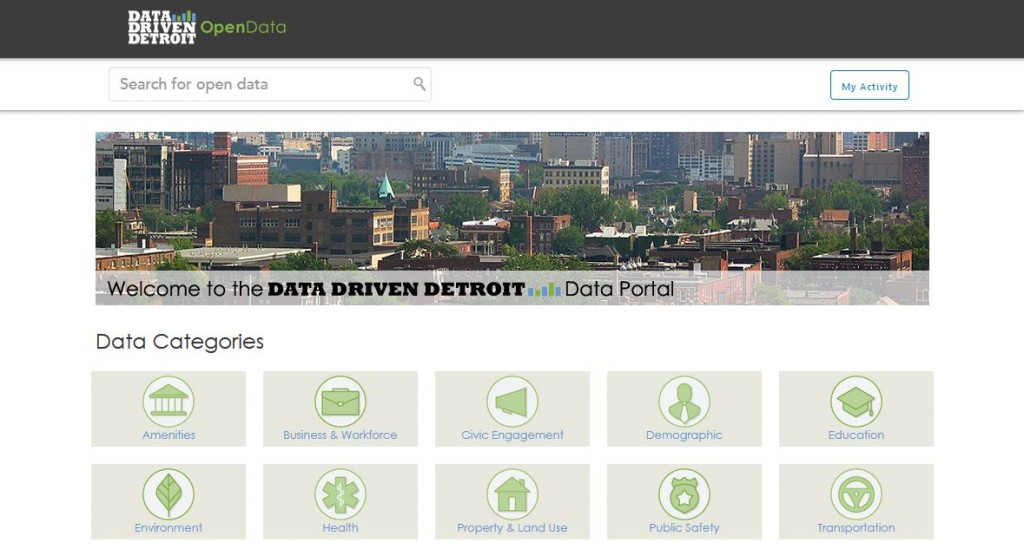Click the Transportation steering wheel icon
The height and width of the screenshot is (549, 1024).
856,494
